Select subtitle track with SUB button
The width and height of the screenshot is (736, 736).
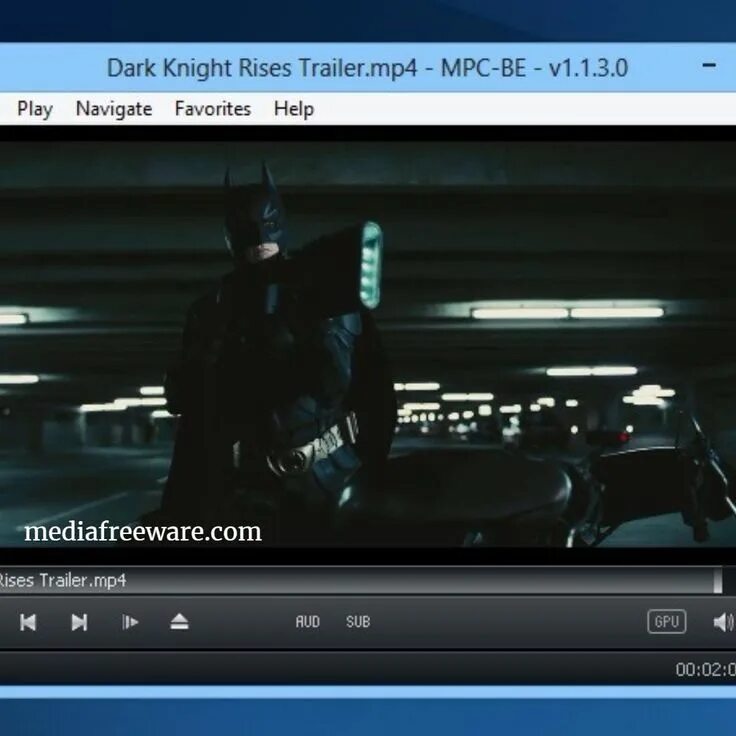(358, 622)
